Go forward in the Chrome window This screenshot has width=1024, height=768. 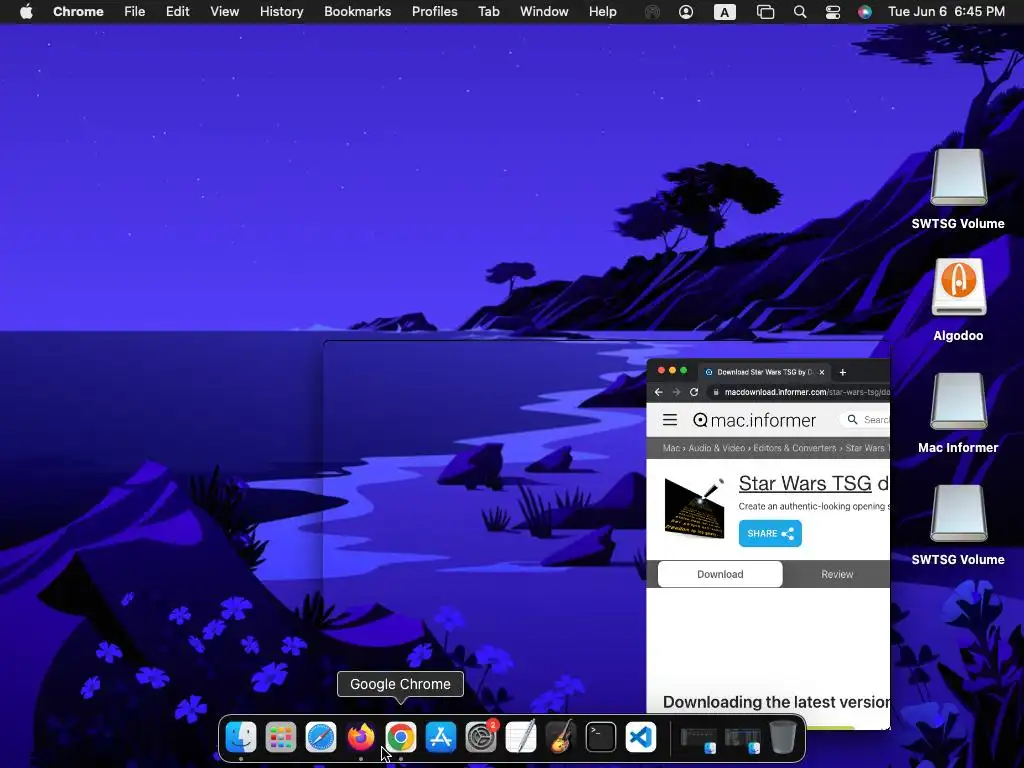point(677,392)
